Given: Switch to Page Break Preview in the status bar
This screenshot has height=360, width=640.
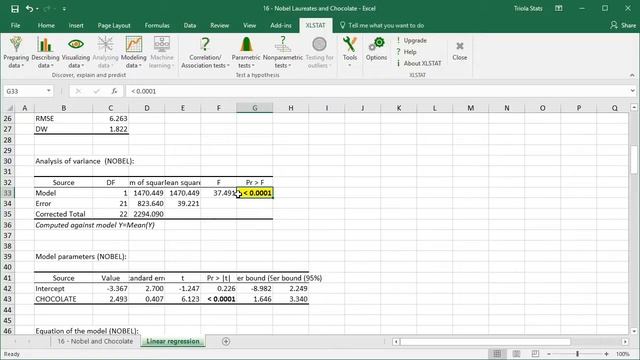Looking at the screenshot, I should pyautogui.click(x=535, y=354).
